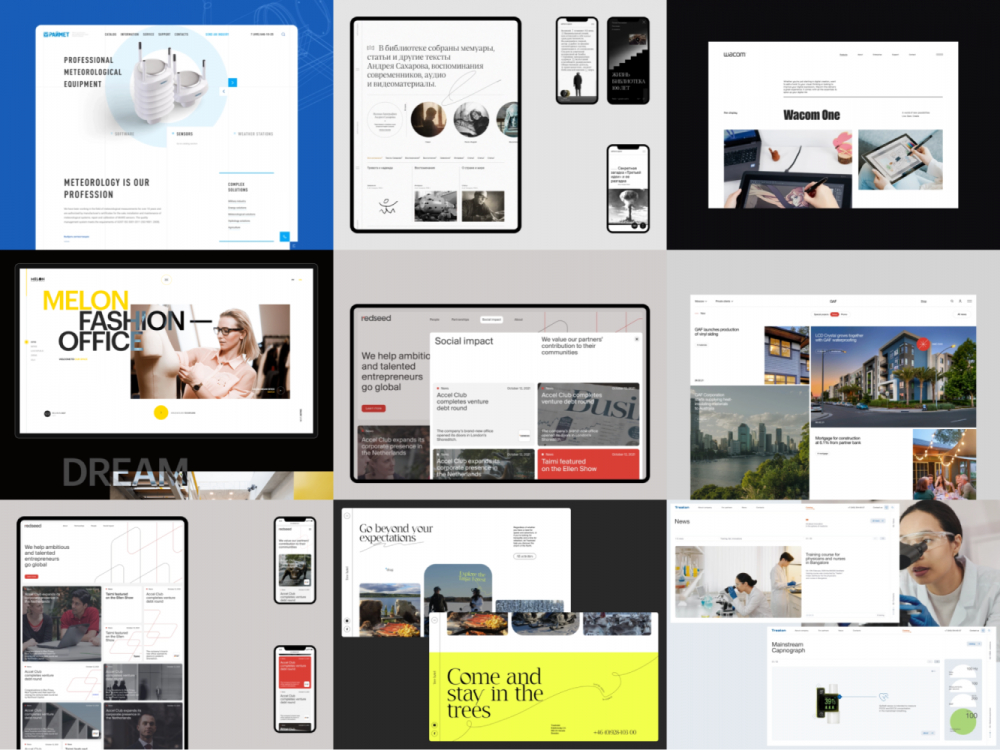Select the Weather Stations category tab
1000x750 pixels.
point(254,134)
